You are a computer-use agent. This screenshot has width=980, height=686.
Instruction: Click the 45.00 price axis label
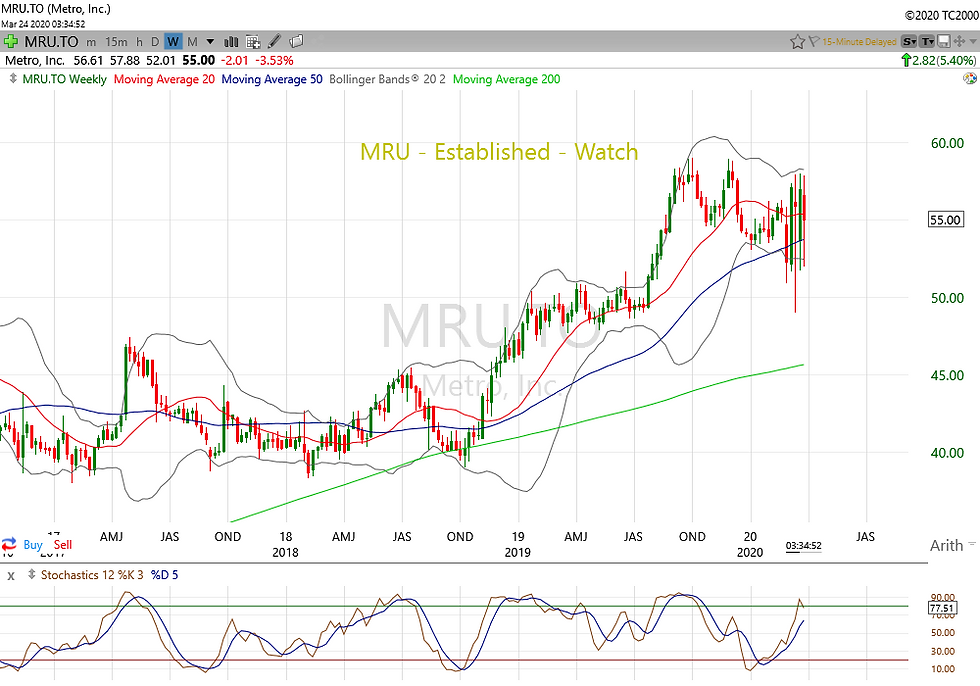(947, 375)
